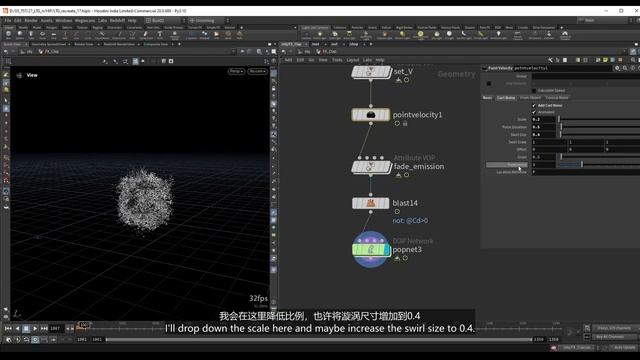Open the Cellular Noise parameter tab

pyautogui.click(x=557, y=98)
